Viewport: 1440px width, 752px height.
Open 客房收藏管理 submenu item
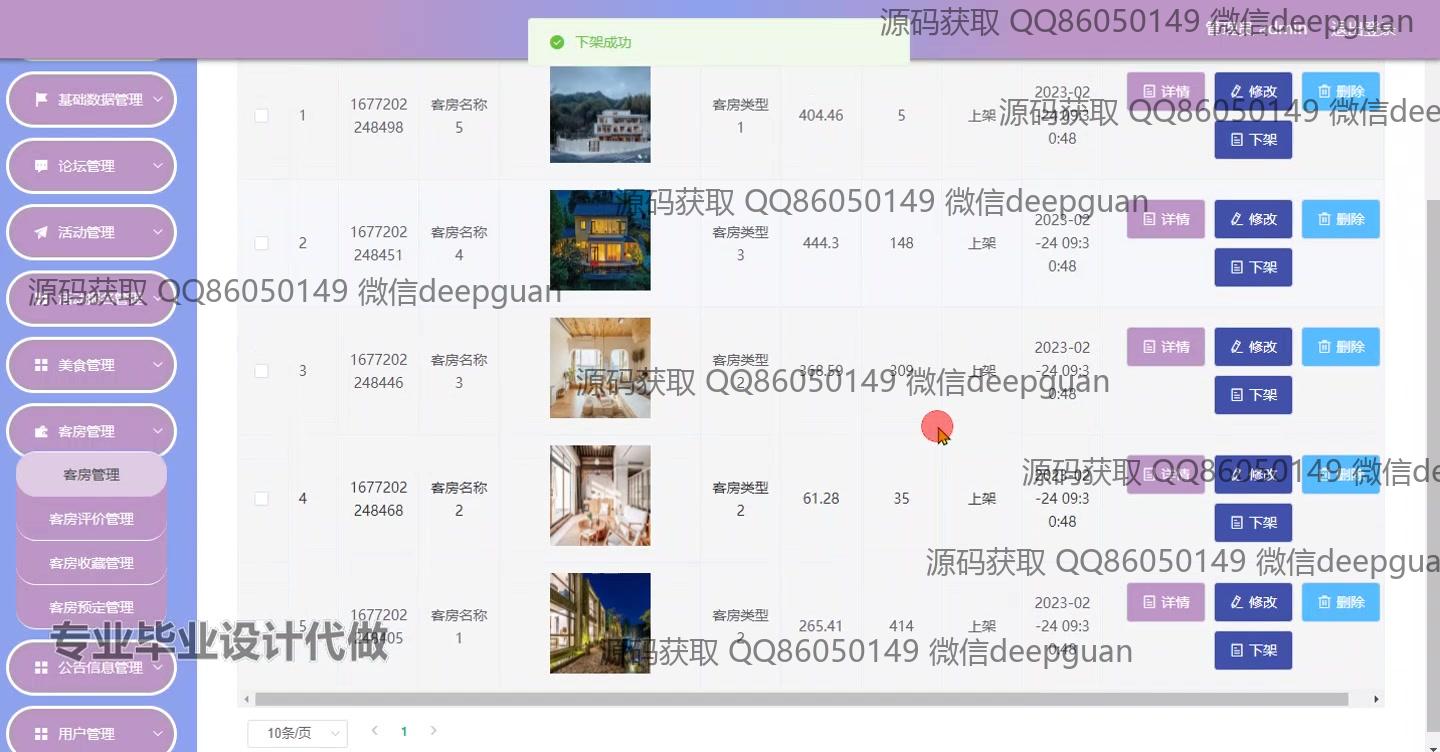[x=91, y=563]
